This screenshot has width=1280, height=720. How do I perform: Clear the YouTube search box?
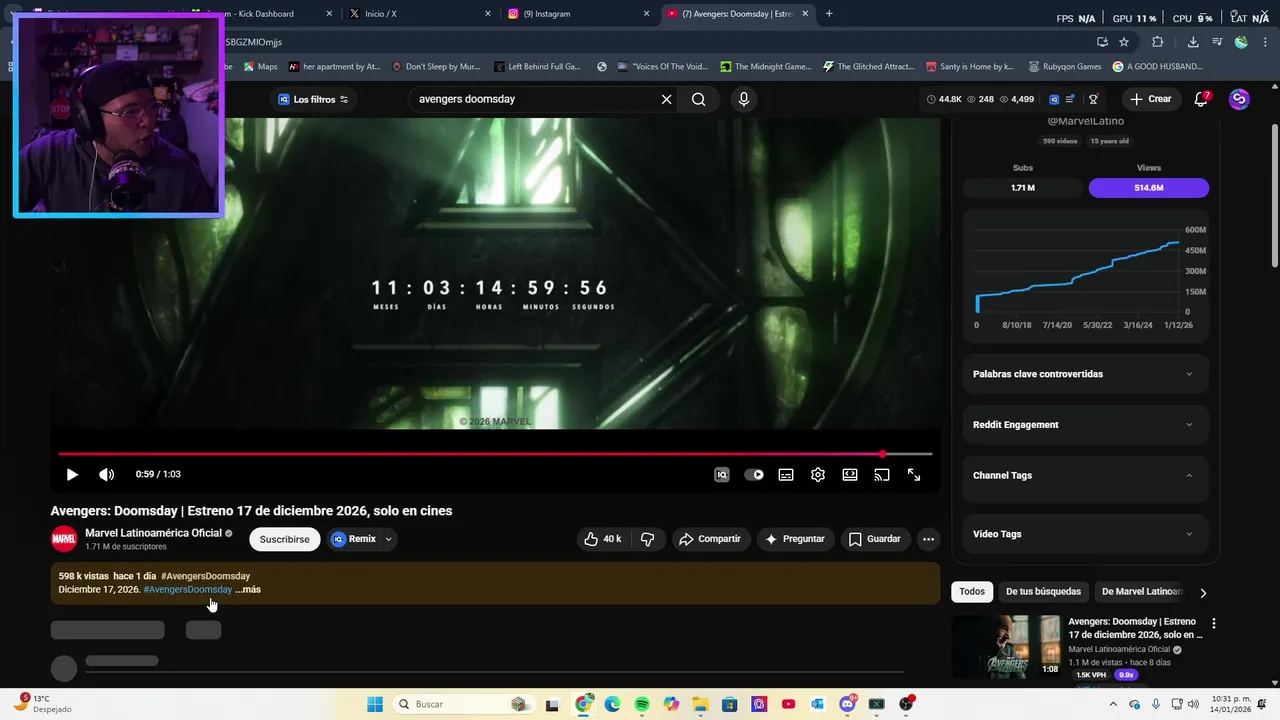666,99
